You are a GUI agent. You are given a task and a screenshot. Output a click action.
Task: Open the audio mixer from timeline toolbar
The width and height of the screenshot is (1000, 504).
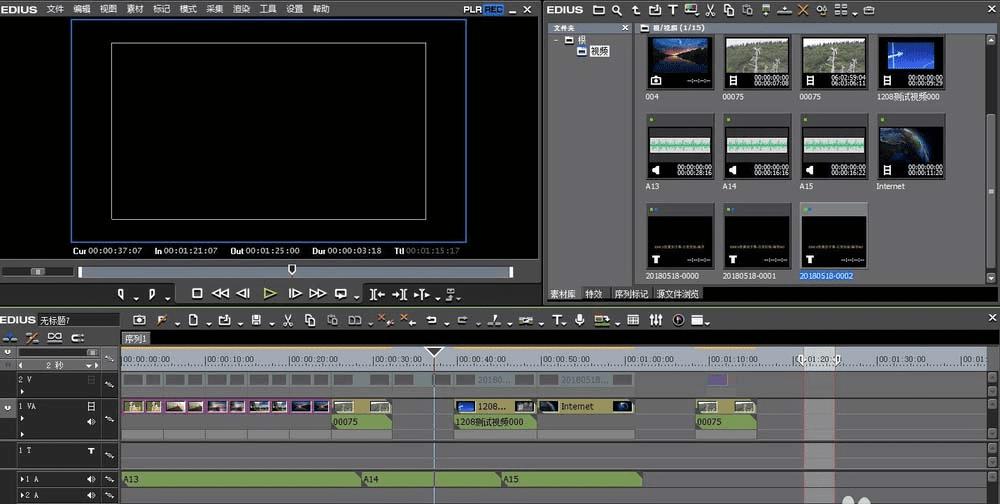tap(656, 320)
